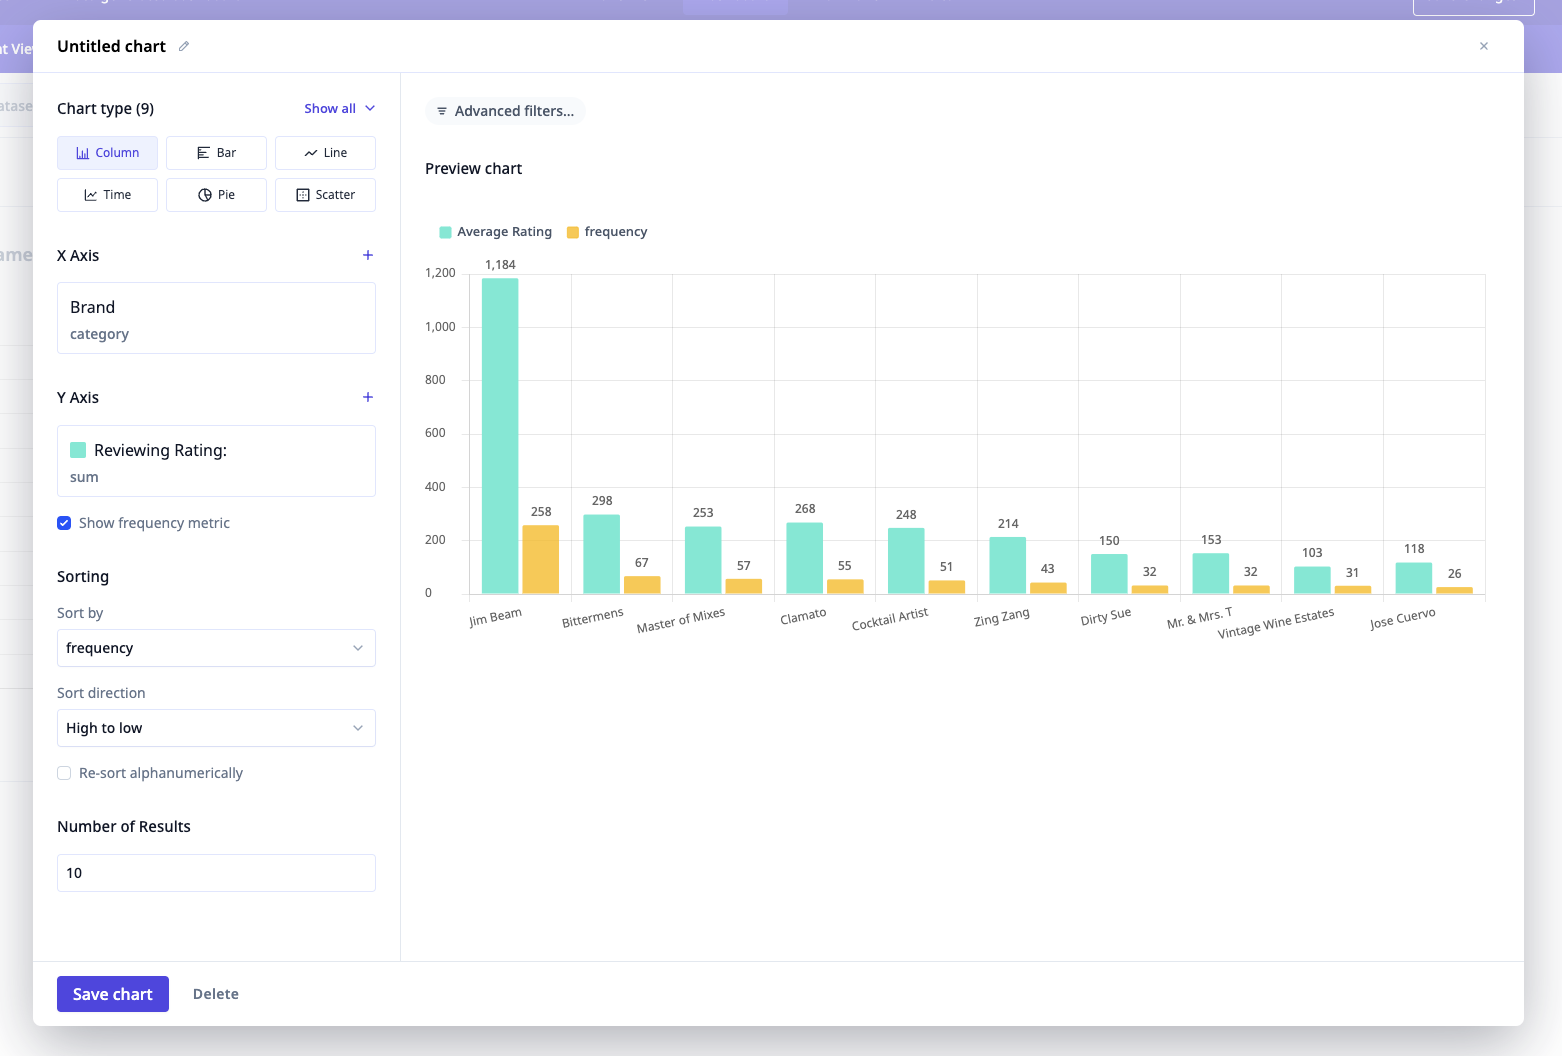
Task: Click the 'Dirty Sue' axis label
Action: point(1106,616)
